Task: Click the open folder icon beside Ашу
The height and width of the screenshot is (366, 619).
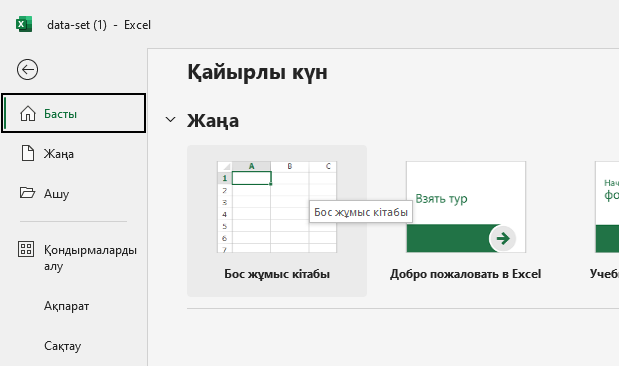Action: click(27, 192)
